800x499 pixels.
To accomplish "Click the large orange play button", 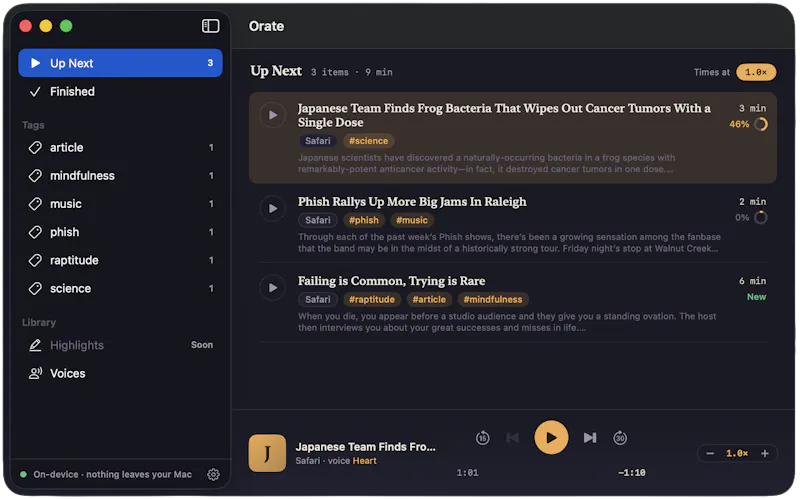I will pyautogui.click(x=551, y=437).
